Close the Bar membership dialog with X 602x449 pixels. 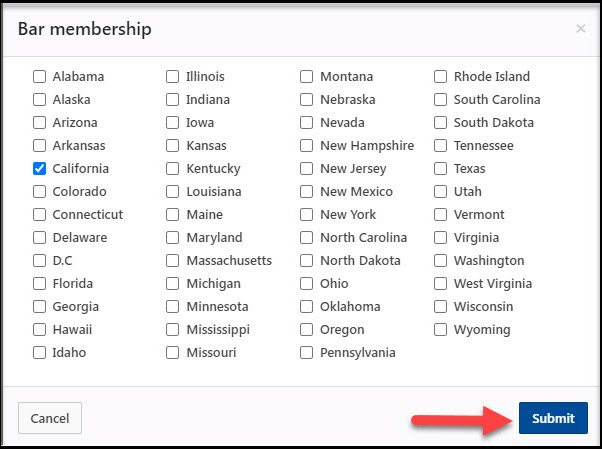point(580,29)
